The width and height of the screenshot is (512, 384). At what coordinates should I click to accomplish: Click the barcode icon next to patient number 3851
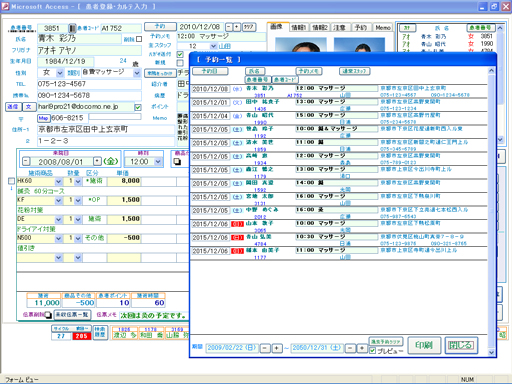tap(72, 28)
